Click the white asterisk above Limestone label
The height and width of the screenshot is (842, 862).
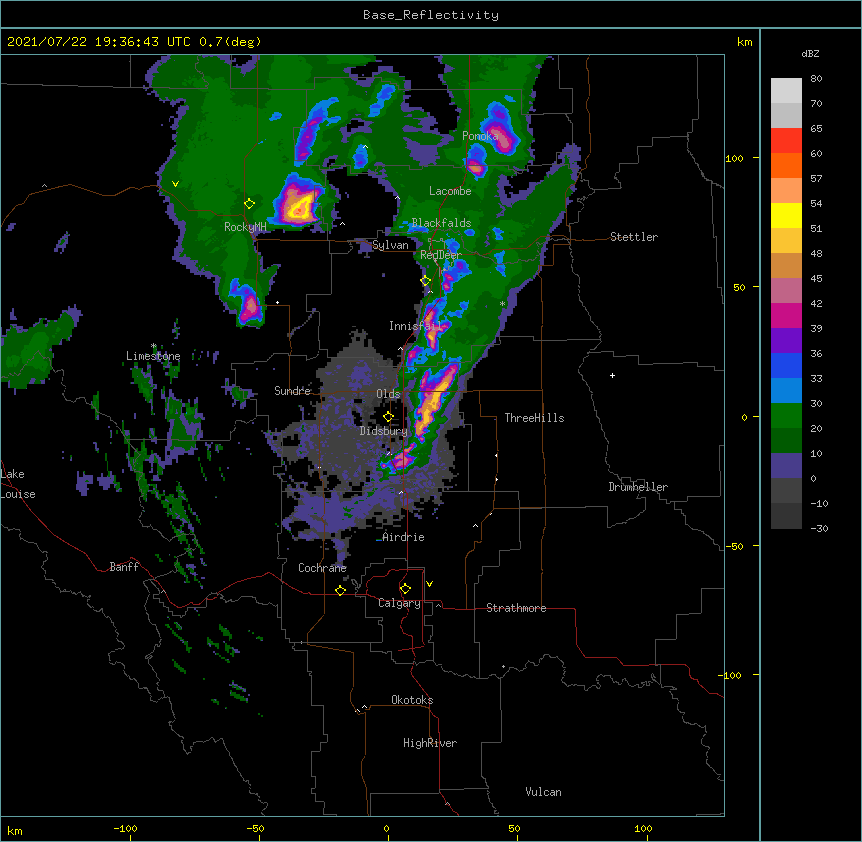click(x=154, y=346)
